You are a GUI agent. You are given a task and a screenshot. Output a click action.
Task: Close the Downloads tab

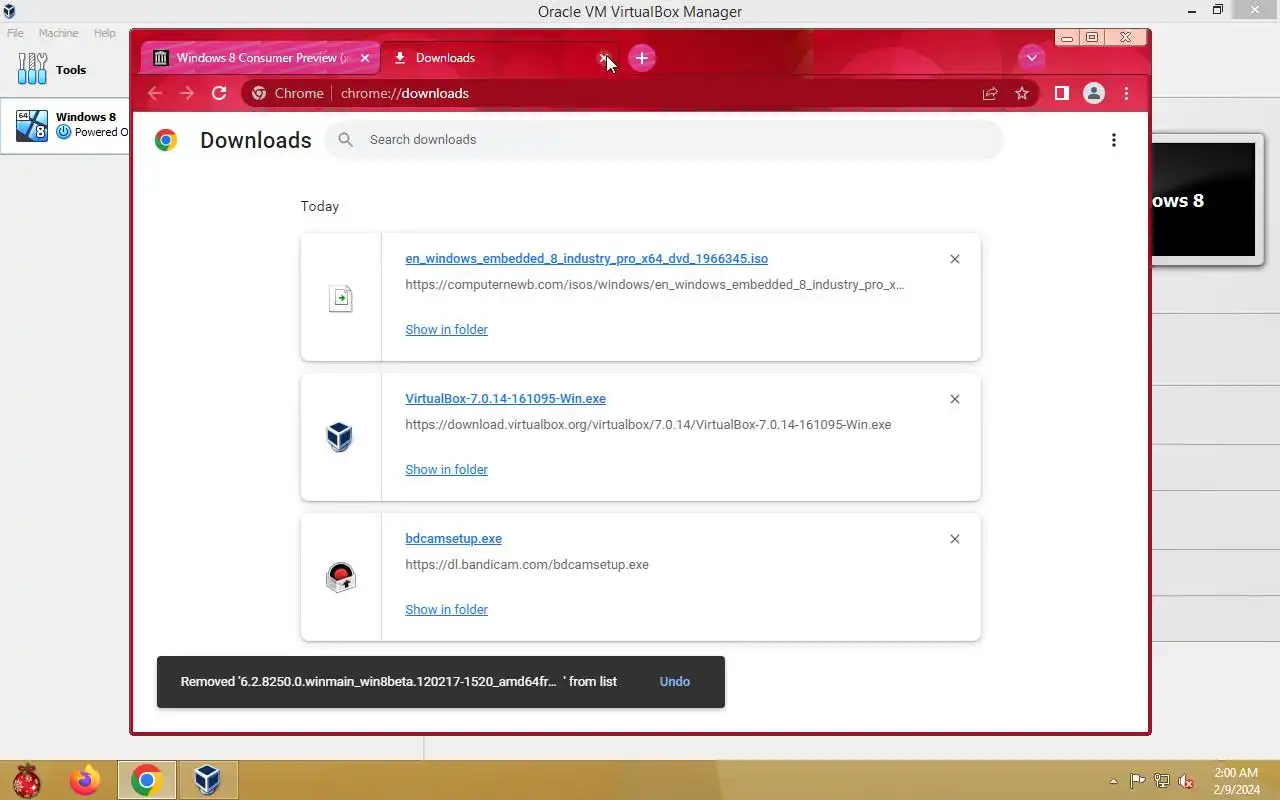(x=604, y=58)
